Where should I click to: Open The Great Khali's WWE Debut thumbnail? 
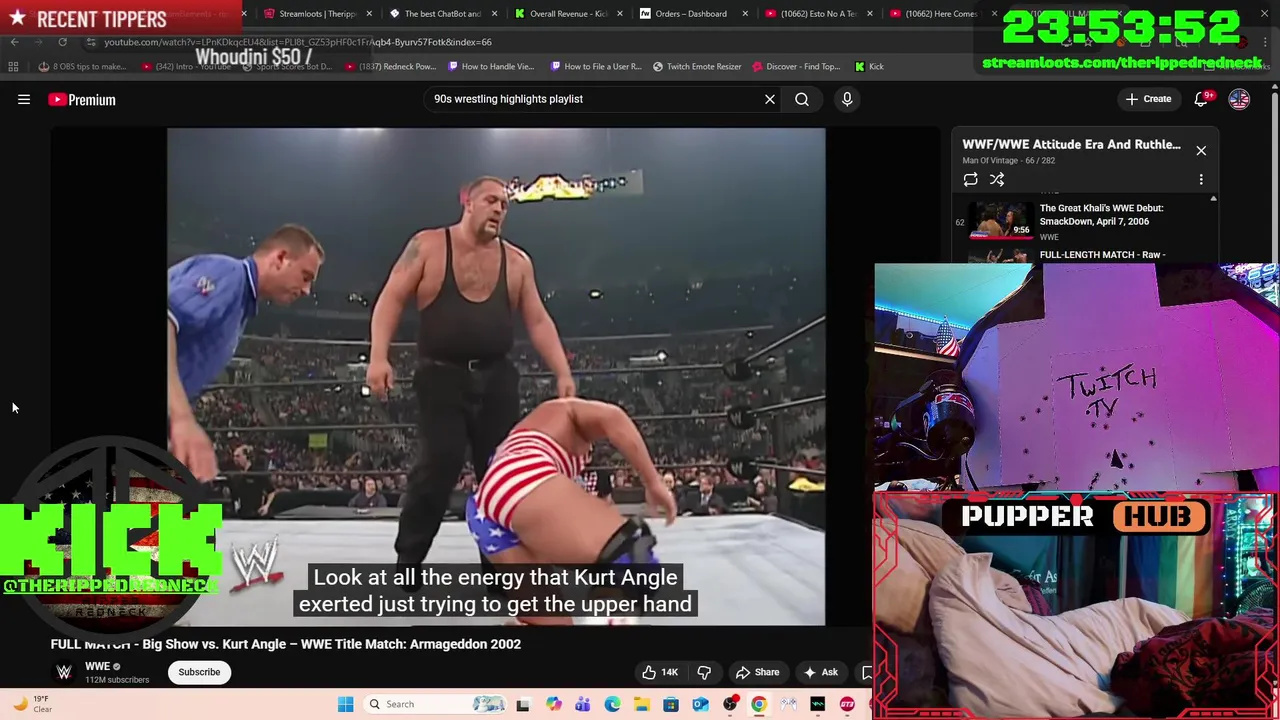(1003, 221)
